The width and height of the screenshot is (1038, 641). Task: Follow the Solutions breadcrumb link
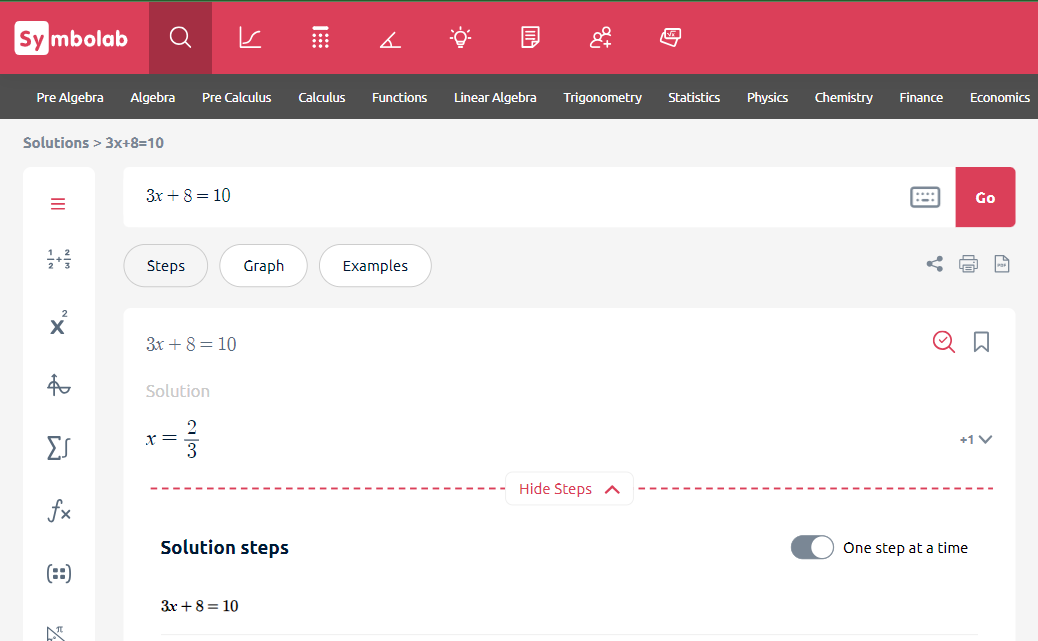(56, 143)
